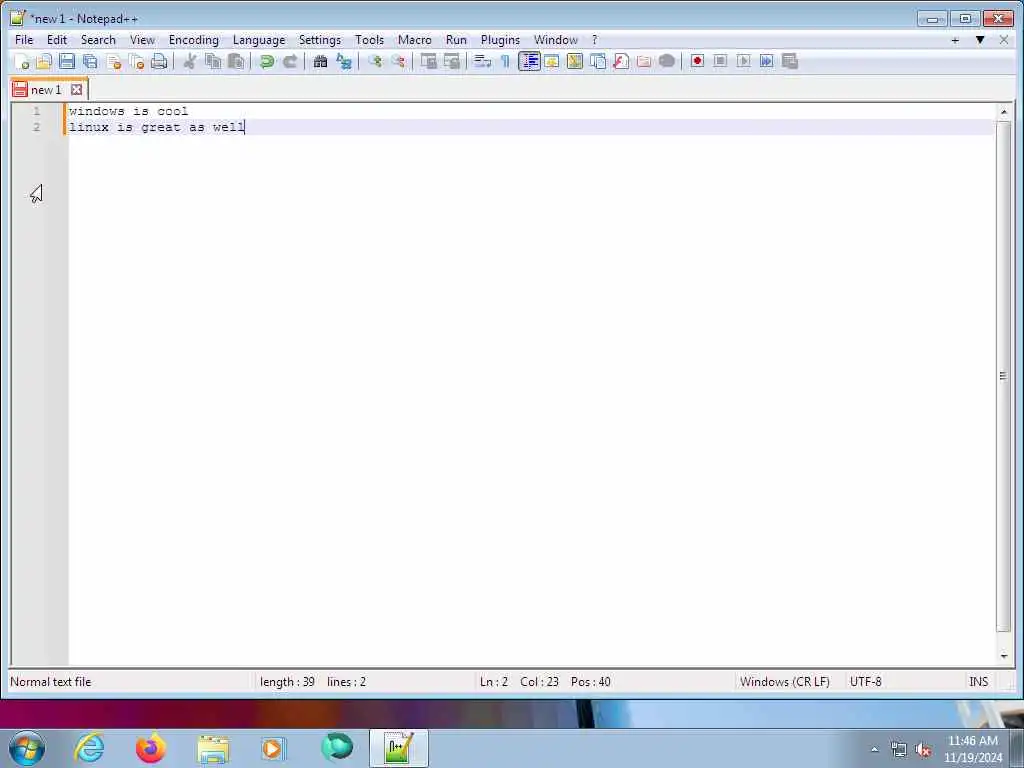Open the Encoding menu
The image size is (1024, 768).
tap(194, 40)
